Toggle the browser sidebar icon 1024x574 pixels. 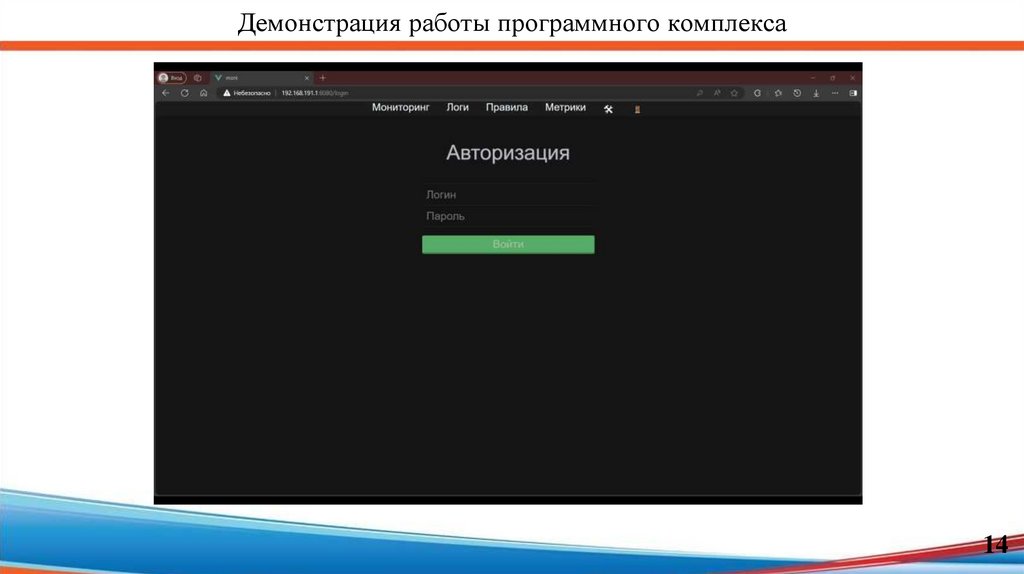(853, 93)
